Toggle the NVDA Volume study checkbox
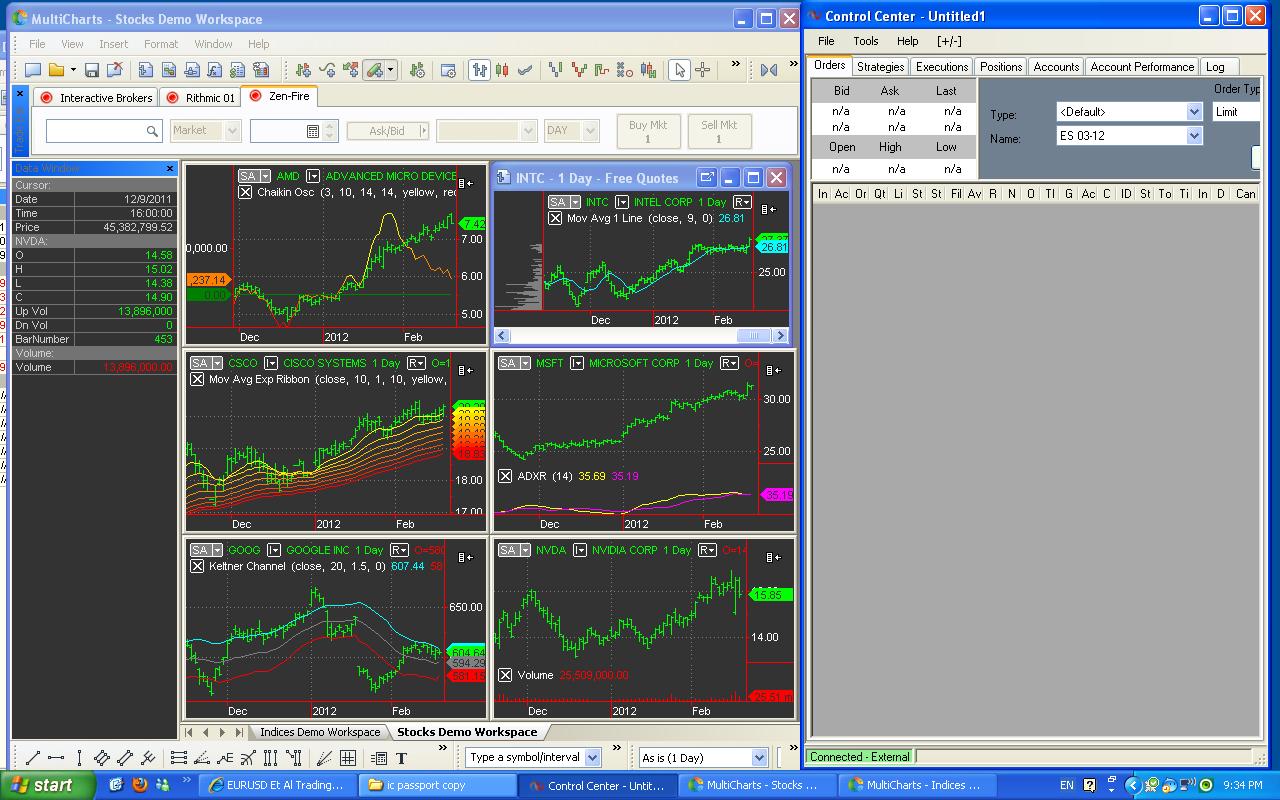This screenshot has height=800, width=1280. [x=505, y=675]
